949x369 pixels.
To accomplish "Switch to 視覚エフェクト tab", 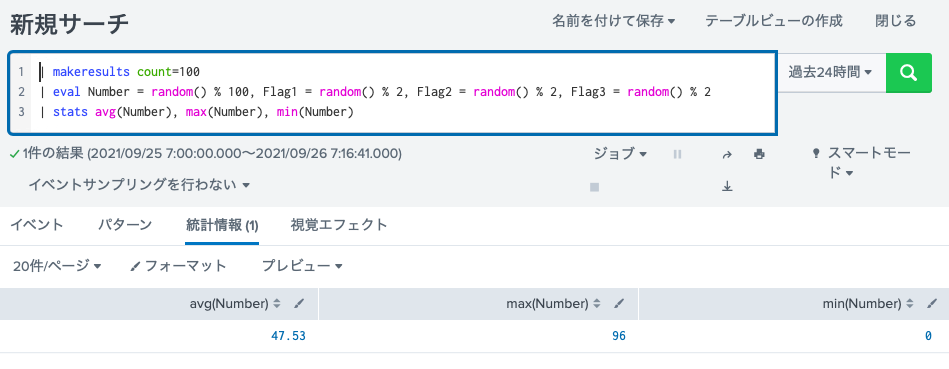I will click(339, 225).
